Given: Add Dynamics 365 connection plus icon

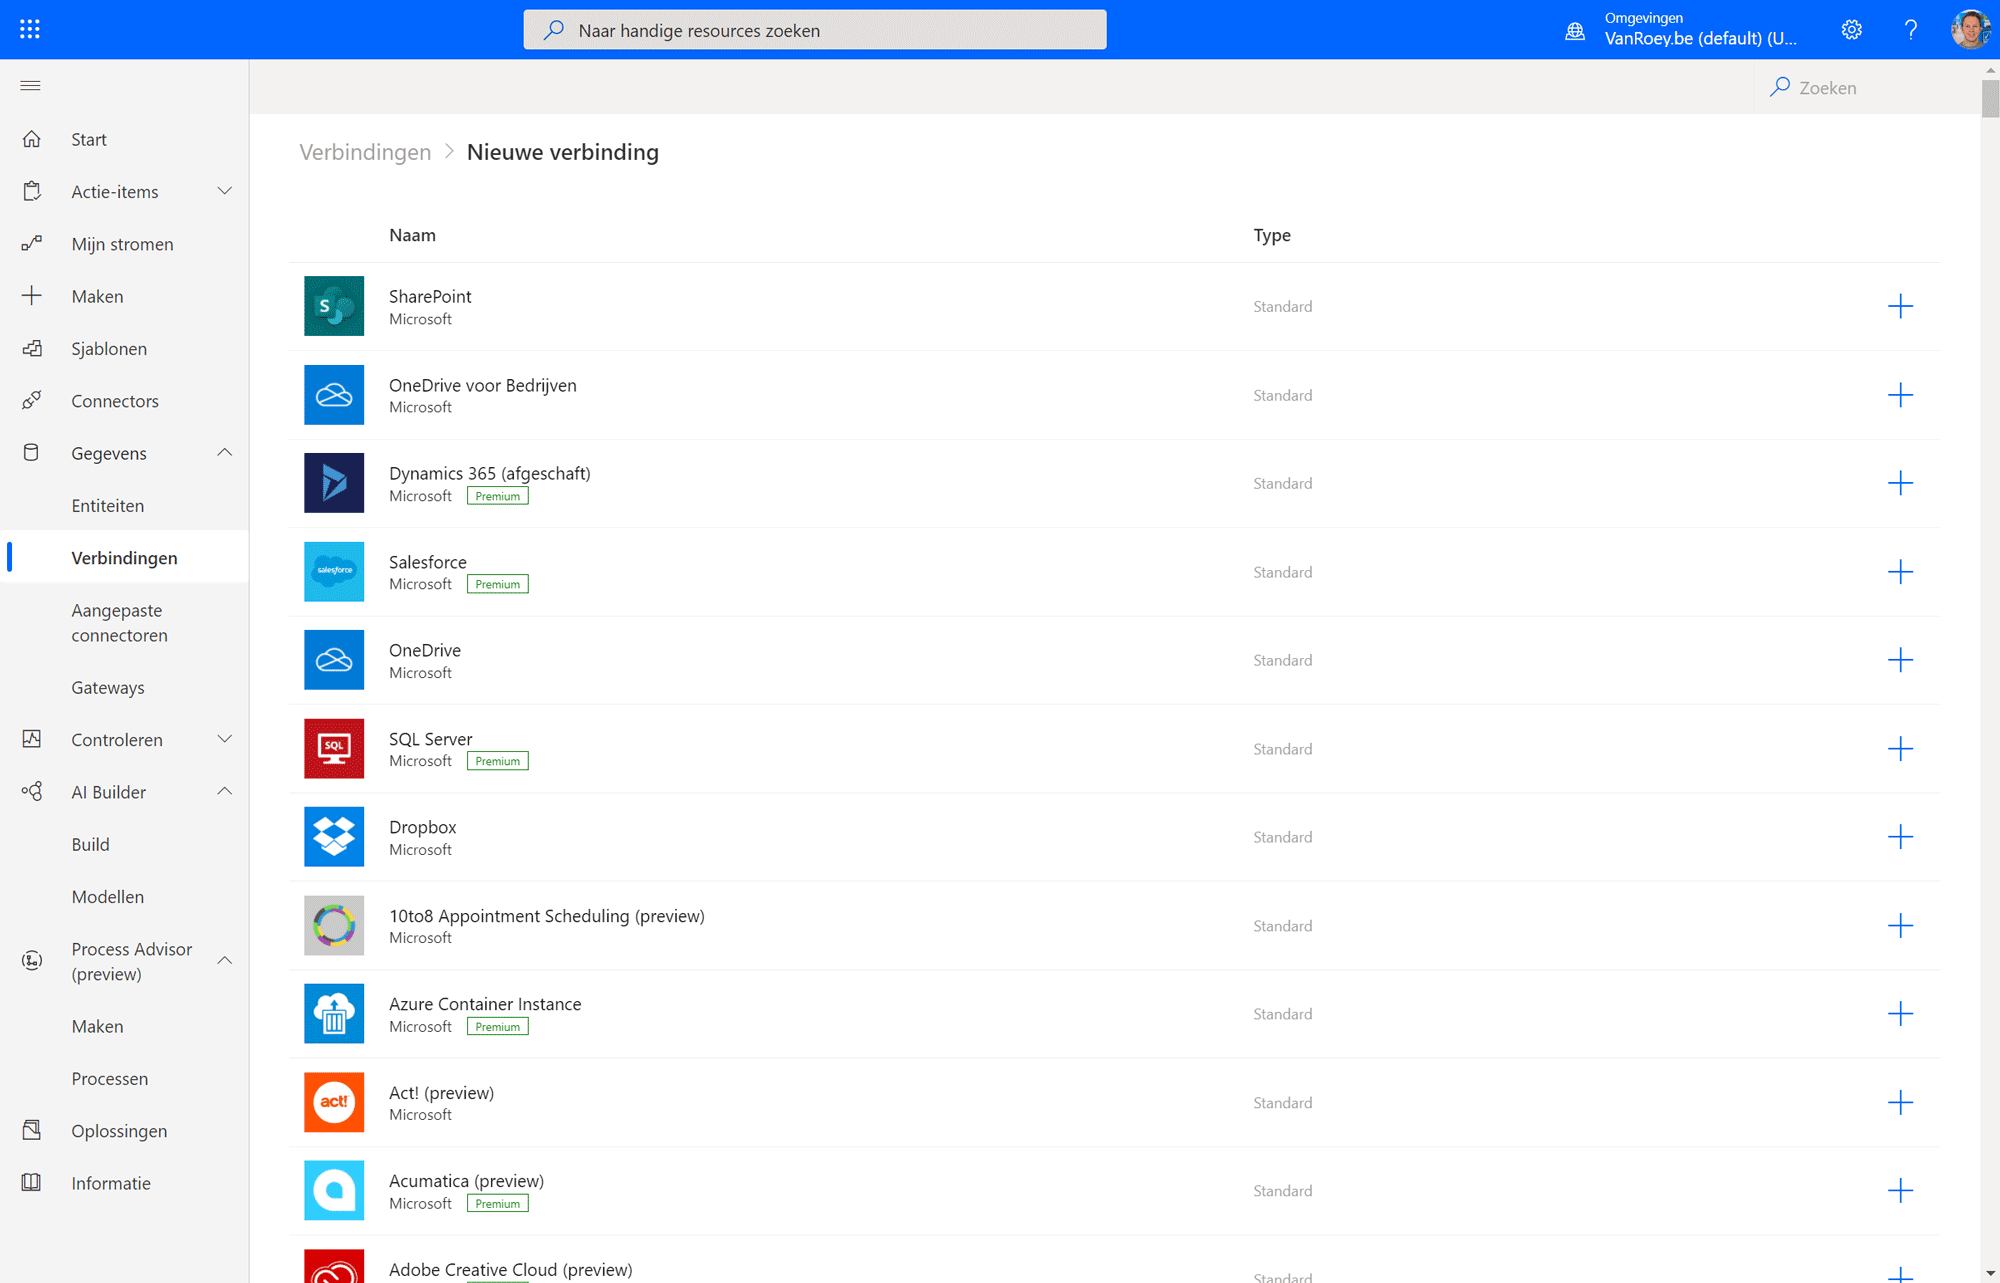Looking at the screenshot, I should [1900, 483].
